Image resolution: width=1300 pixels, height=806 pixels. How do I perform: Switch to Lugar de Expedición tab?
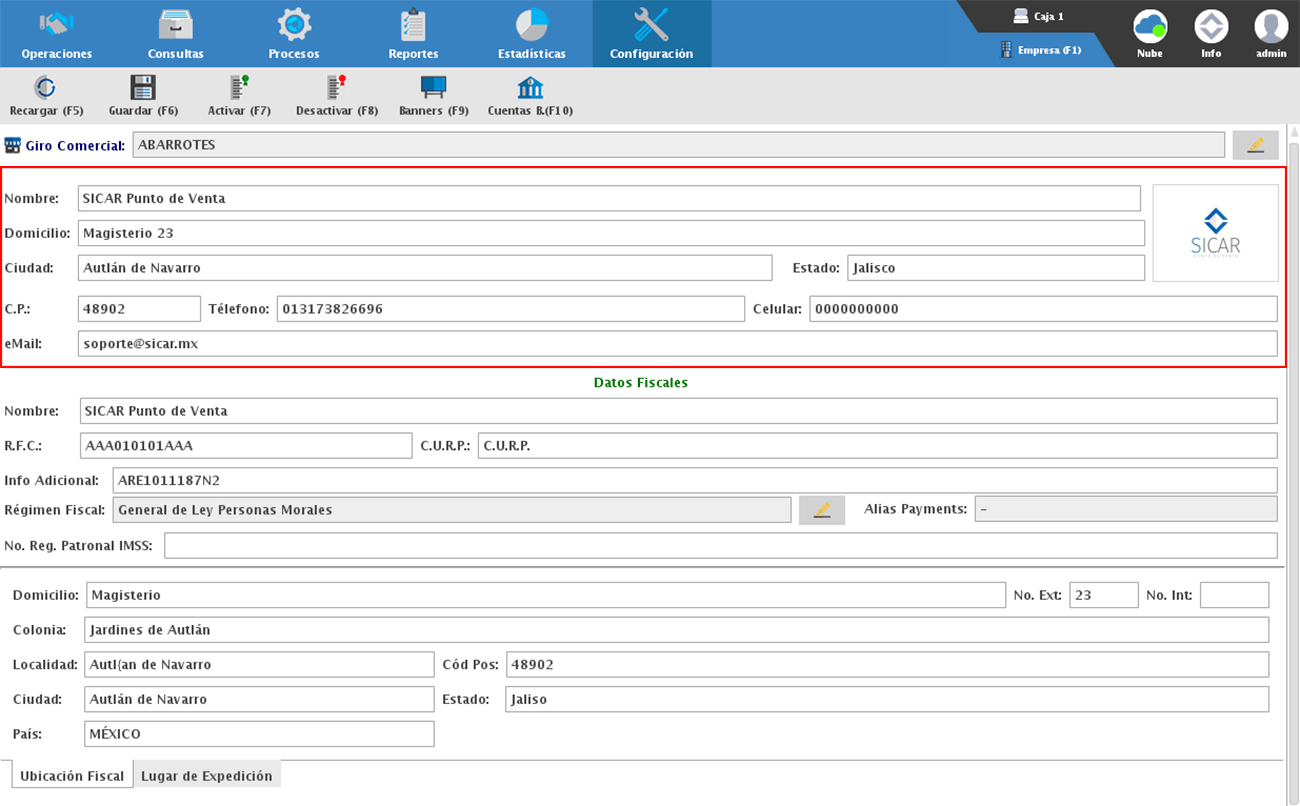click(x=206, y=776)
